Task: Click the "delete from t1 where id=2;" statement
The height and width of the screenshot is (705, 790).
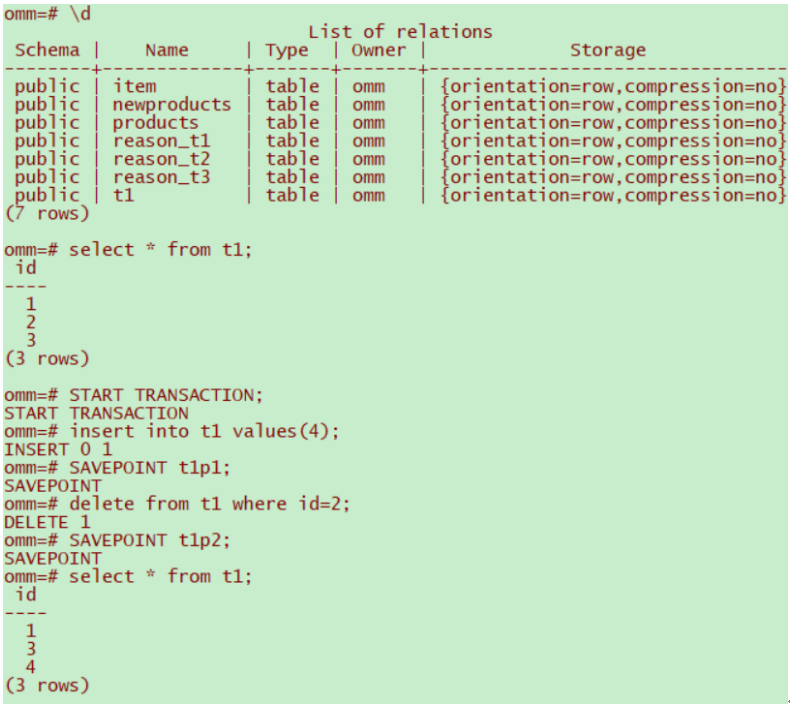Action: (x=210, y=503)
